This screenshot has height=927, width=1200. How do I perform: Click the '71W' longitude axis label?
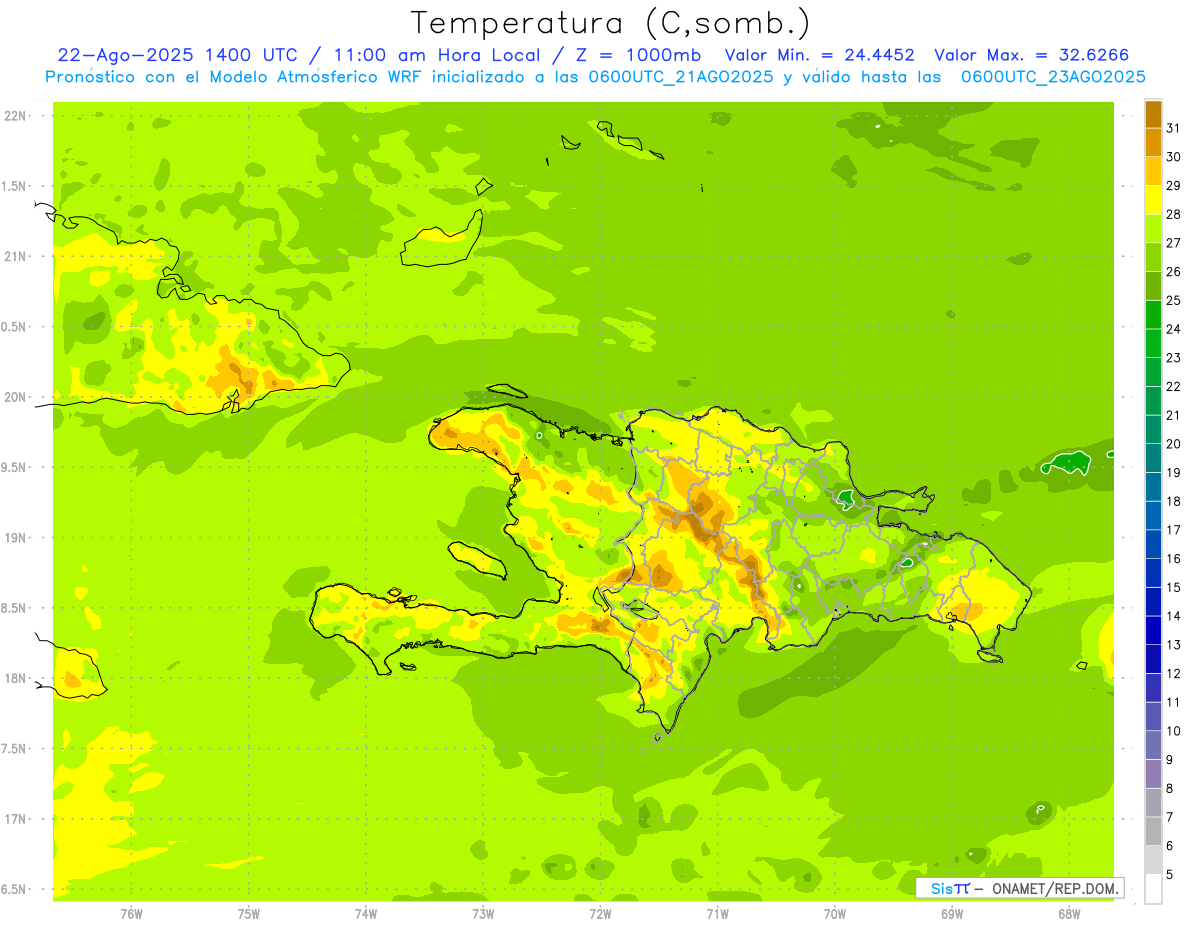[717, 914]
